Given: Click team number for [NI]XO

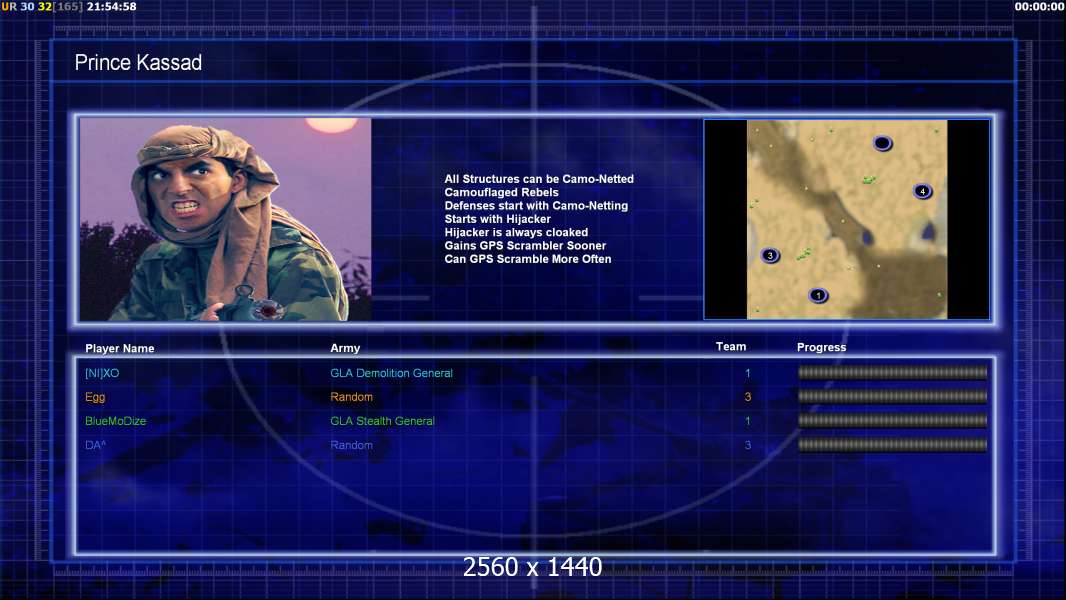Looking at the screenshot, I should point(747,373).
